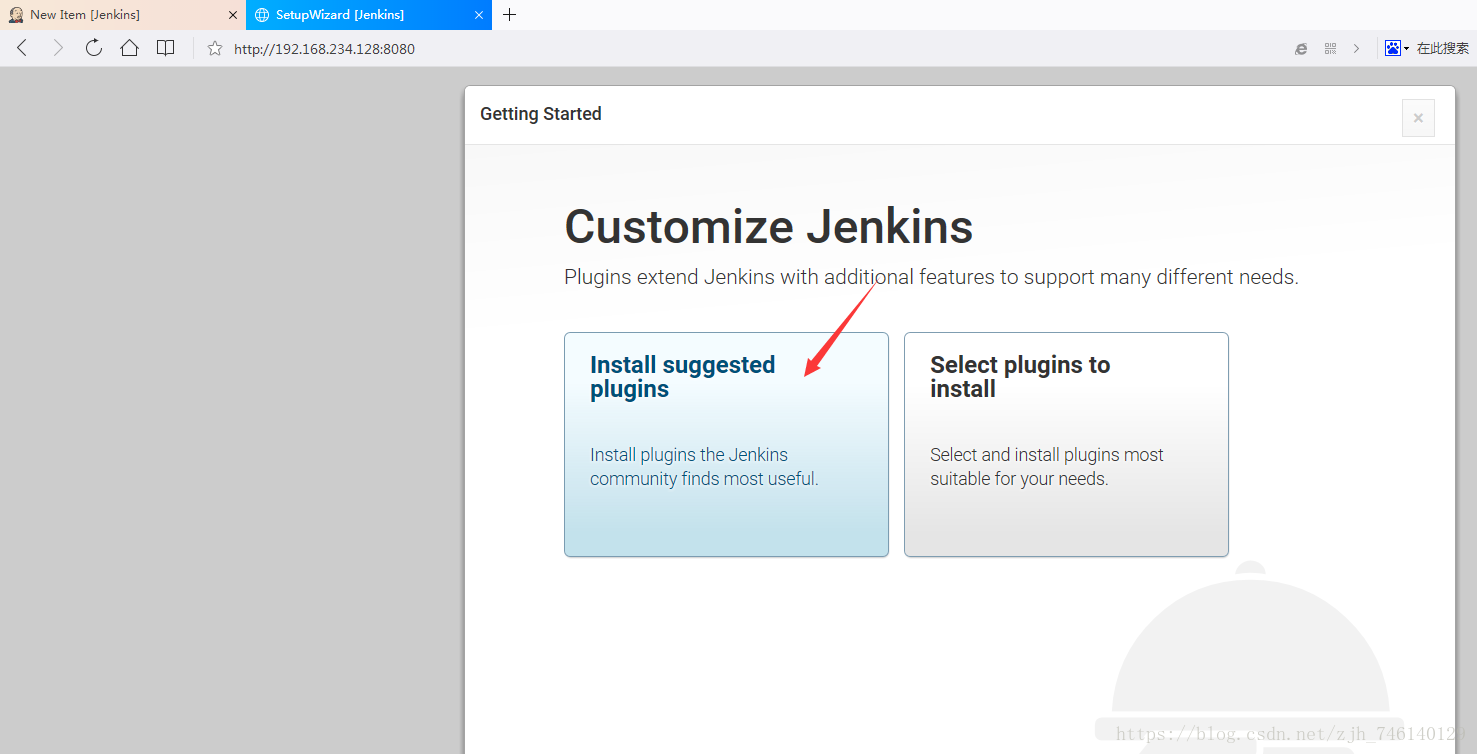Go back with the browser back arrow

coord(22,48)
